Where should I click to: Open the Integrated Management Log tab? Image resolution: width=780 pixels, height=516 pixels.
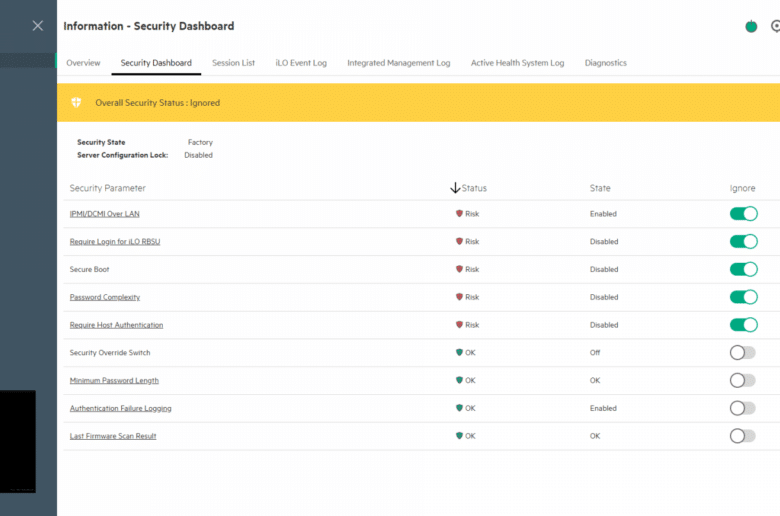pyautogui.click(x=398, y=63)
